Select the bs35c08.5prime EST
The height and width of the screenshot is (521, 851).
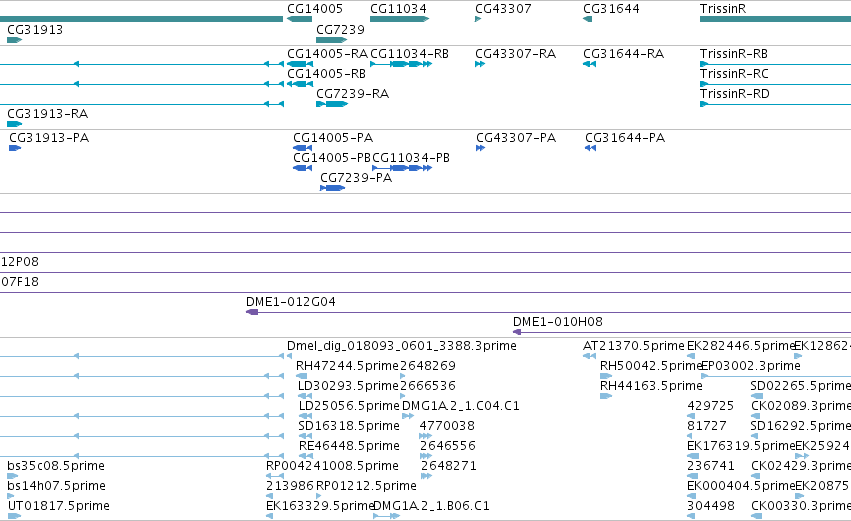[x=12, y=476]
